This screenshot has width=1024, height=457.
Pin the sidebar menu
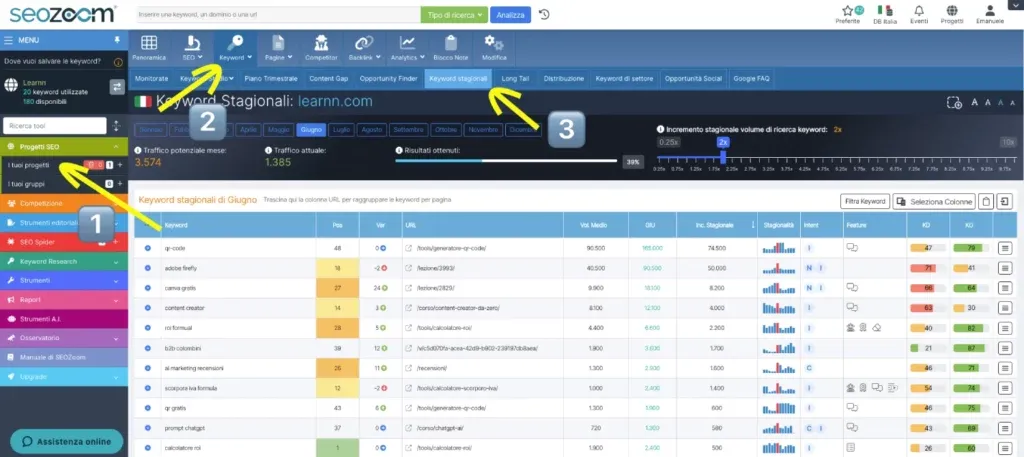117,40
